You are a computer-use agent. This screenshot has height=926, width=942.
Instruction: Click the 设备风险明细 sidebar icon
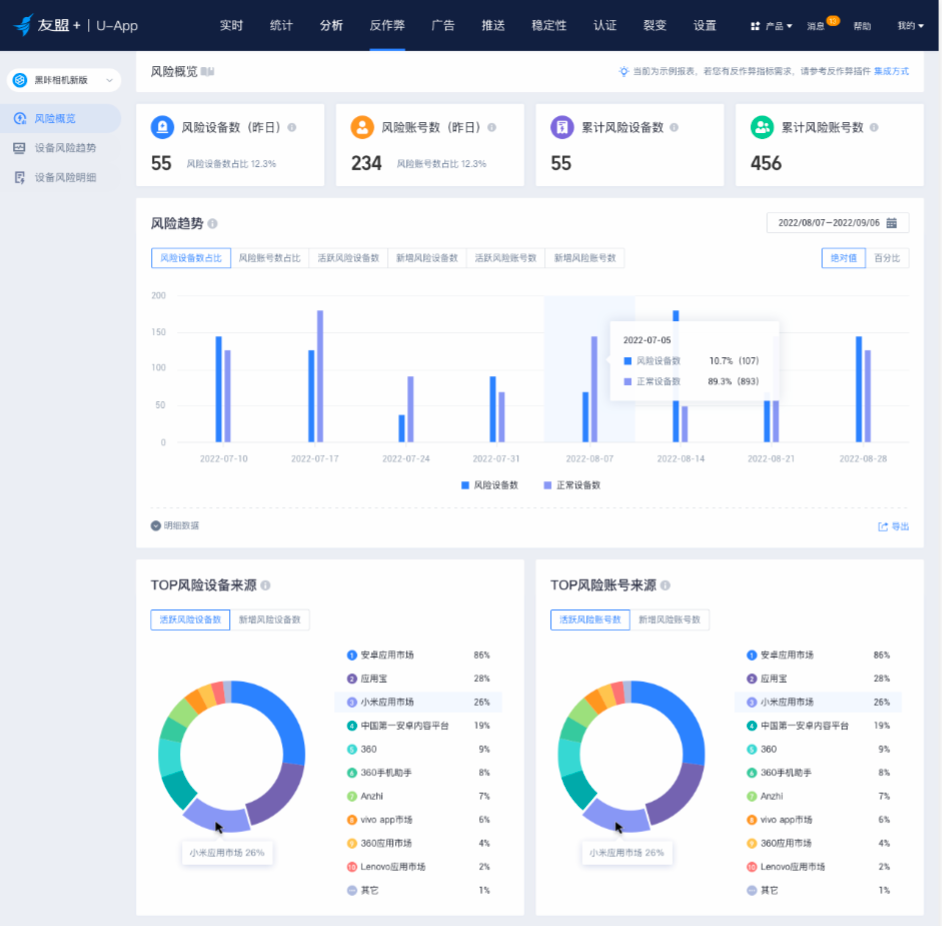pyautogui.click(x=19, y=177)
